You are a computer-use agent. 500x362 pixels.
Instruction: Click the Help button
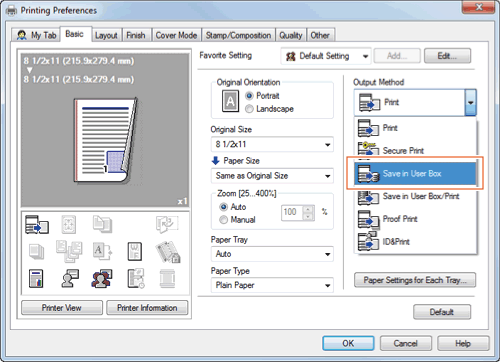tap(463, 343)
